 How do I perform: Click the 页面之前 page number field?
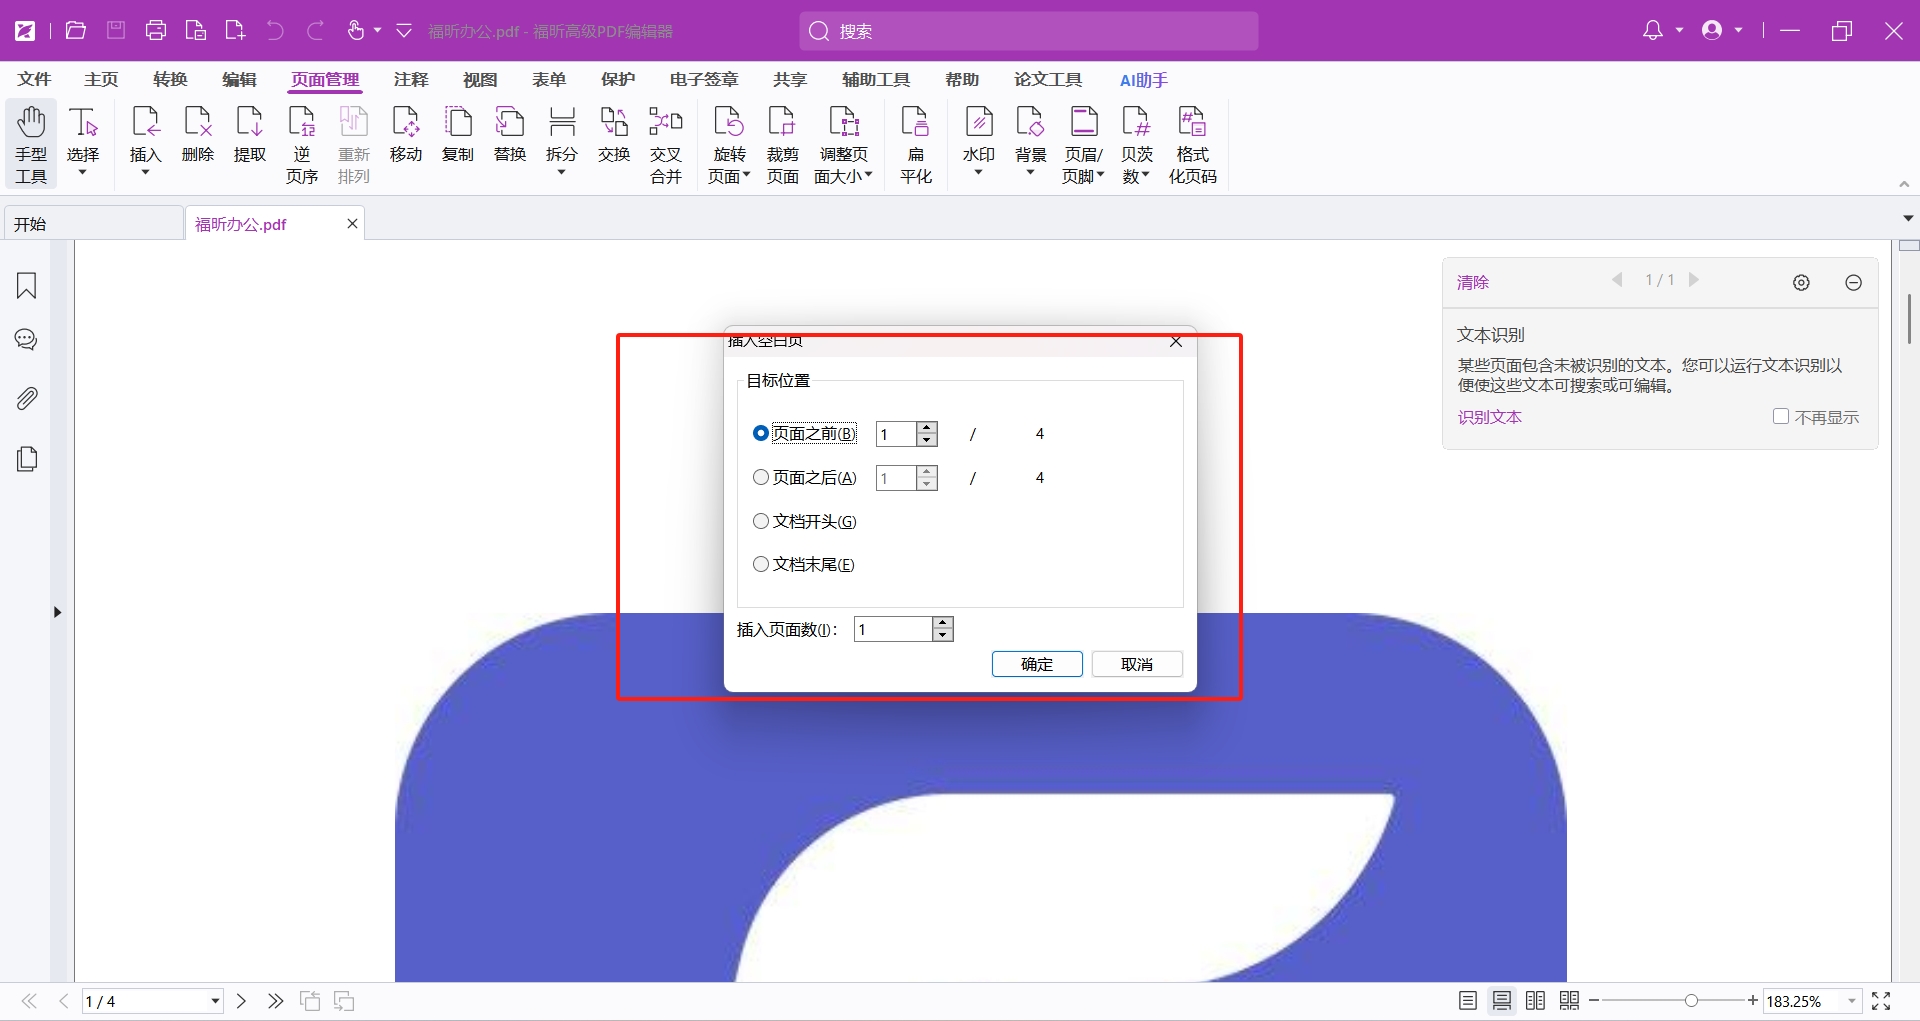tap(896, 434)
